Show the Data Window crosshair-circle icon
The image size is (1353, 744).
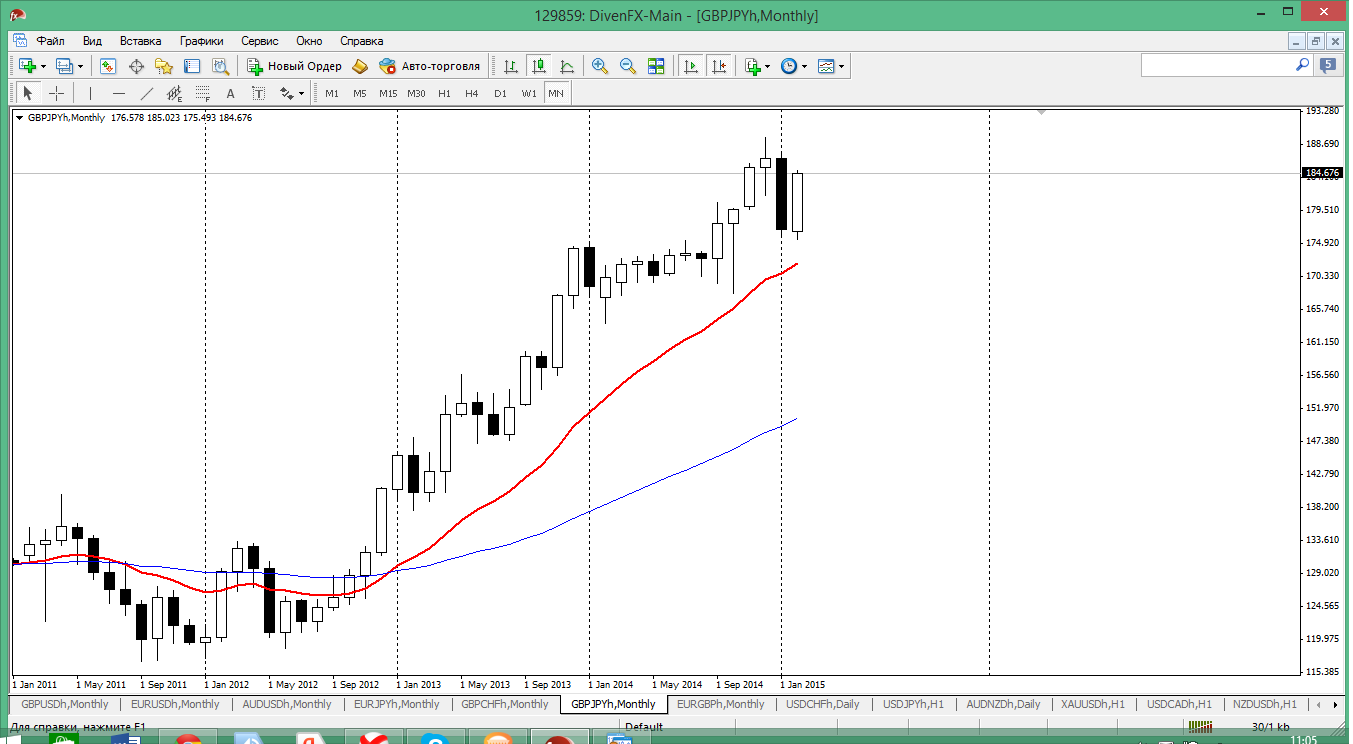[x=136, y=66]
